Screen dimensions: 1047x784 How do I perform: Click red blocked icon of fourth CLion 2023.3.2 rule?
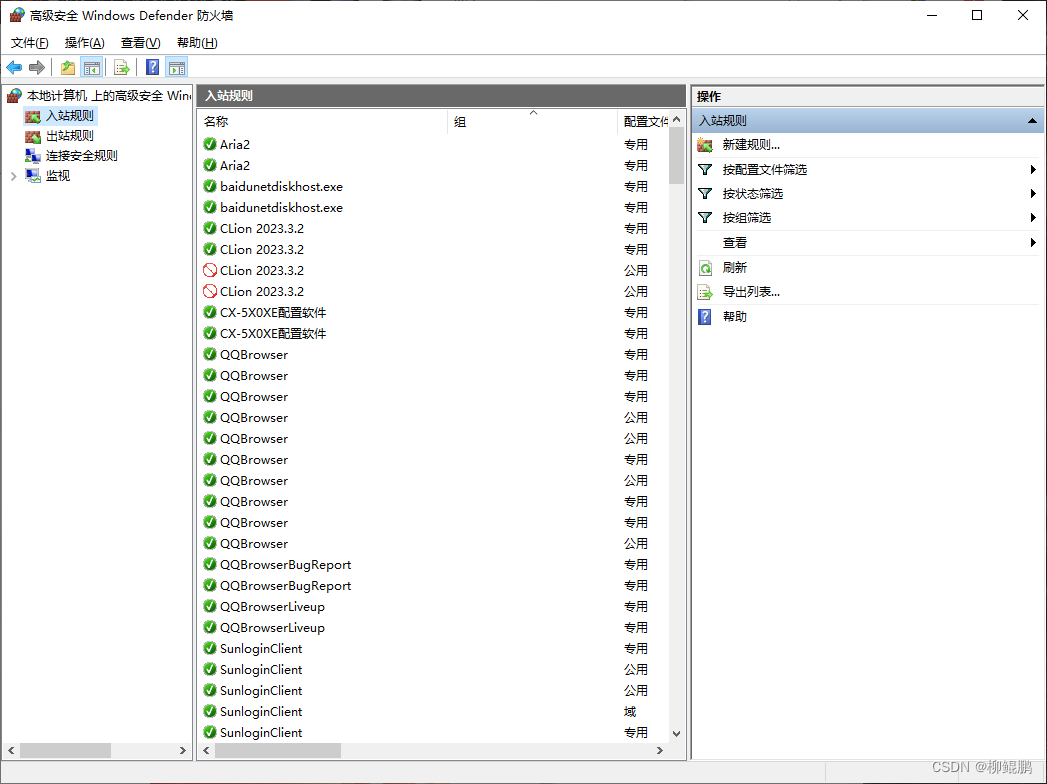210,291
